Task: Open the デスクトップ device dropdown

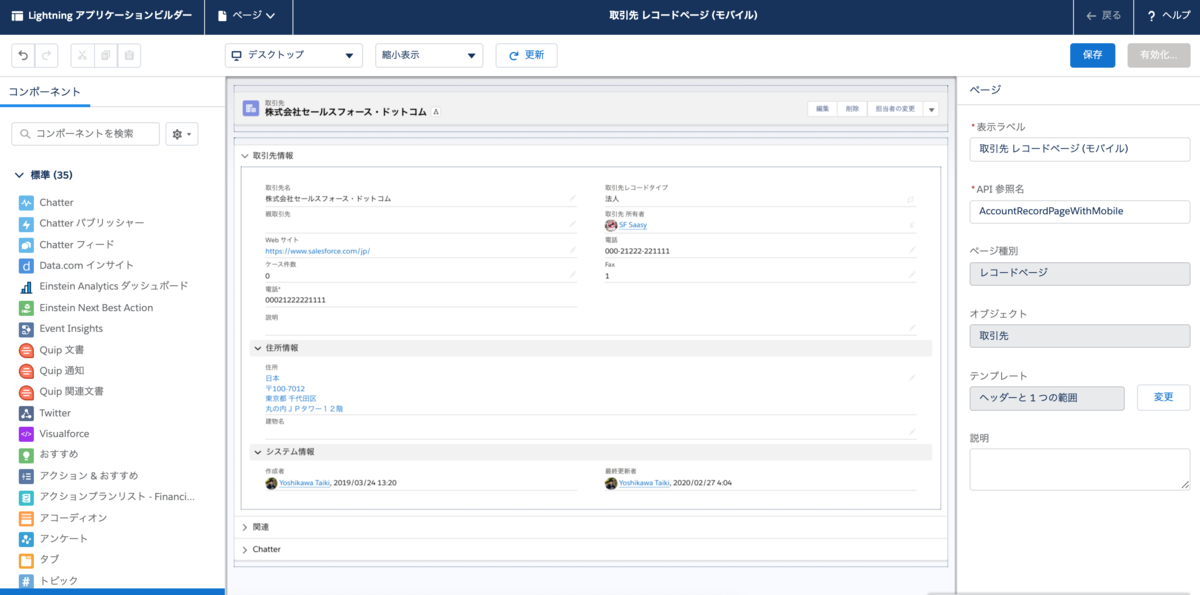Action: (293, 55)
